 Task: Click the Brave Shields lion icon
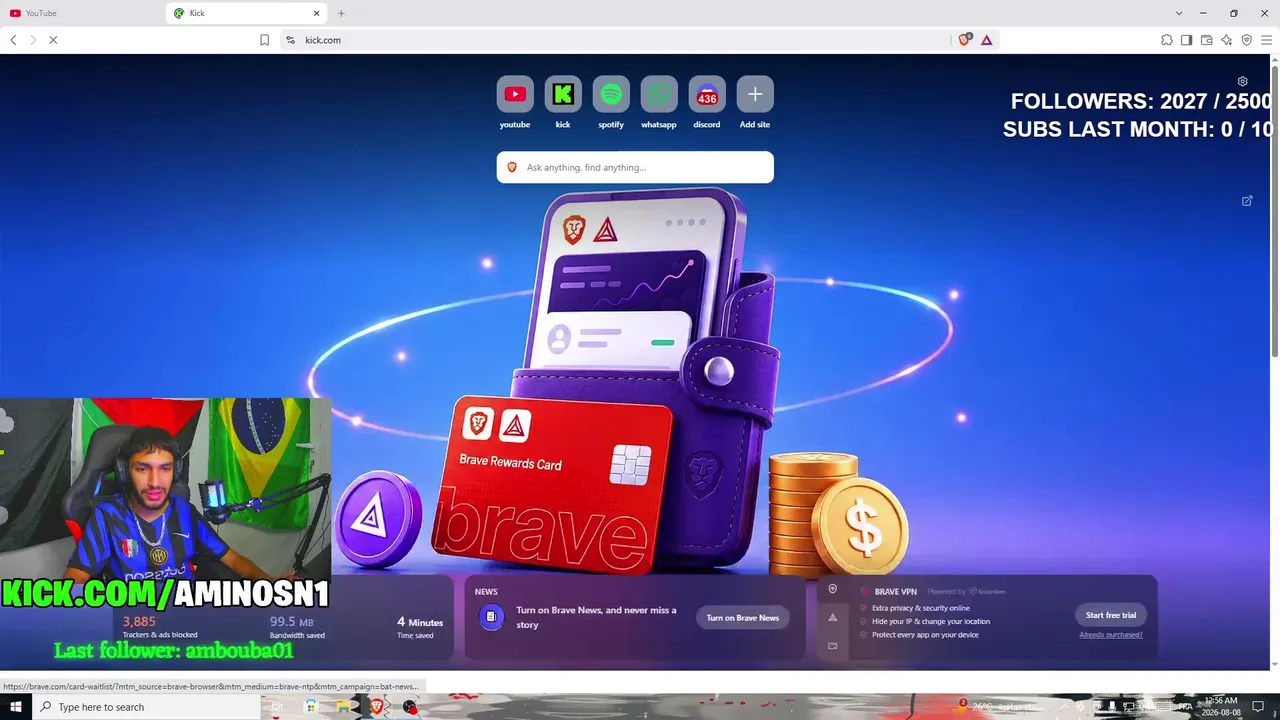coord(964,40)
